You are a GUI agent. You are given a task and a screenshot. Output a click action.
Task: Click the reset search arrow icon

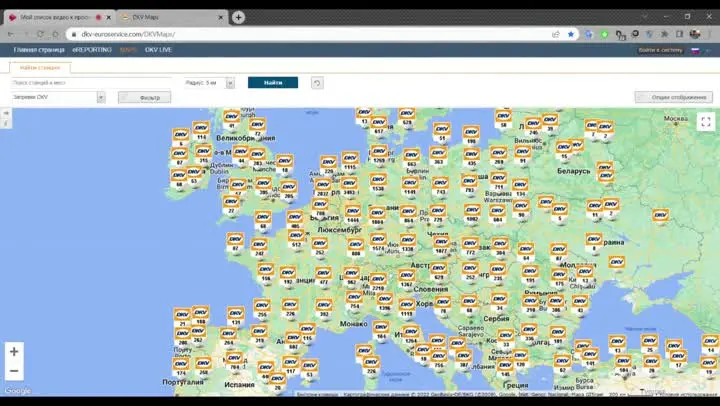click(x=317, y=83)
